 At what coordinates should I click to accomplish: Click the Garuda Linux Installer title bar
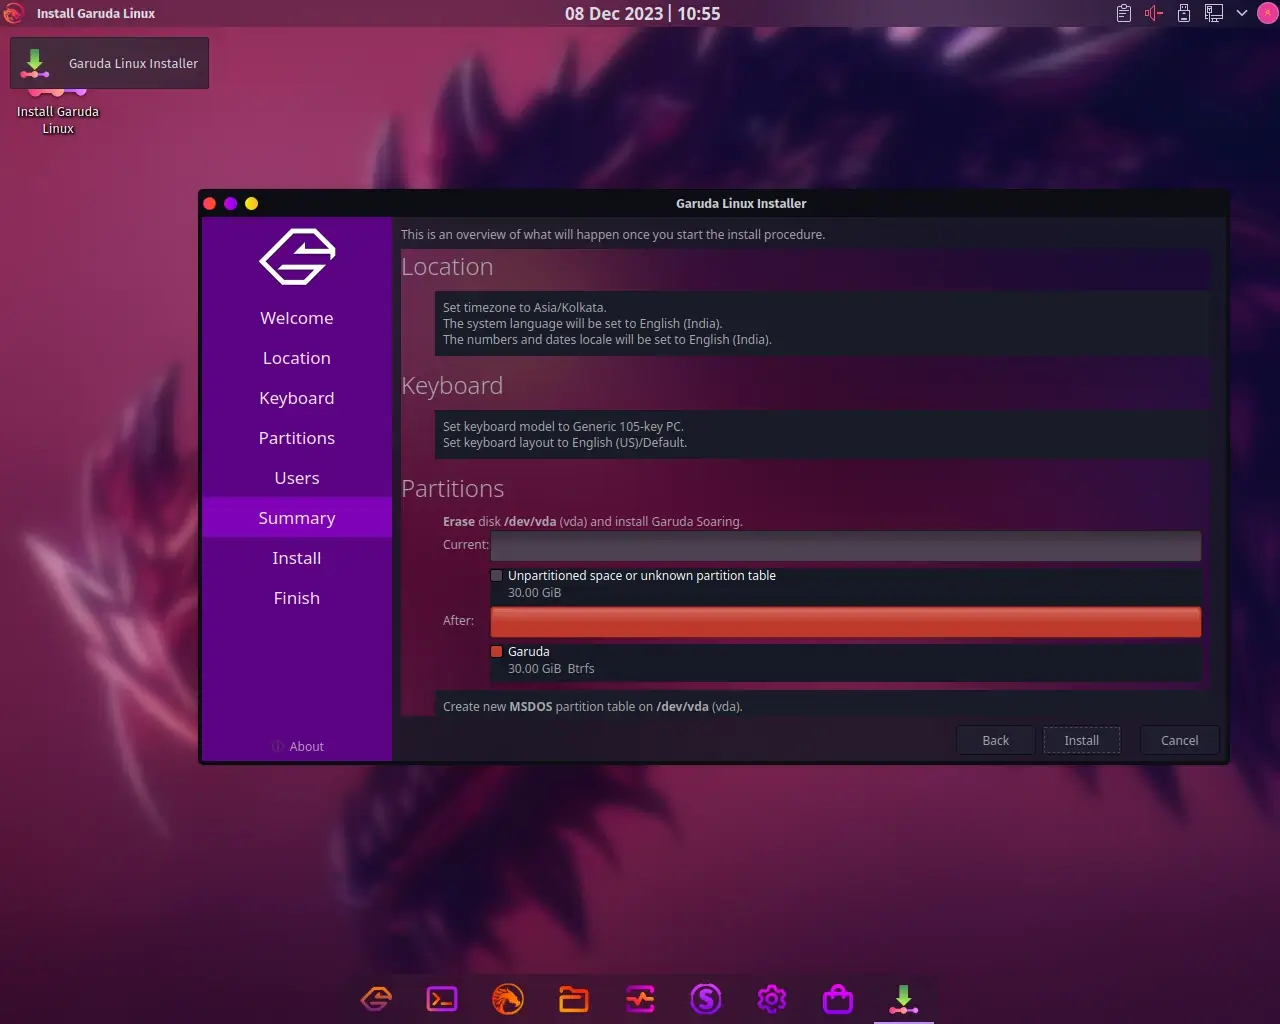(x=741, y=203)
